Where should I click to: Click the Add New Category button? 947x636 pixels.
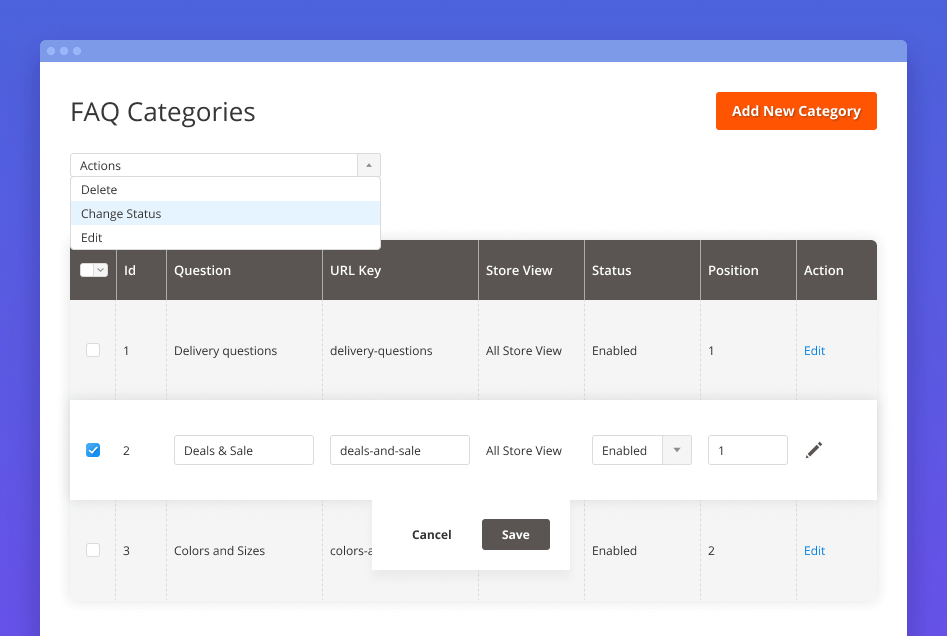pyautogui.click(x=796, y=111)
